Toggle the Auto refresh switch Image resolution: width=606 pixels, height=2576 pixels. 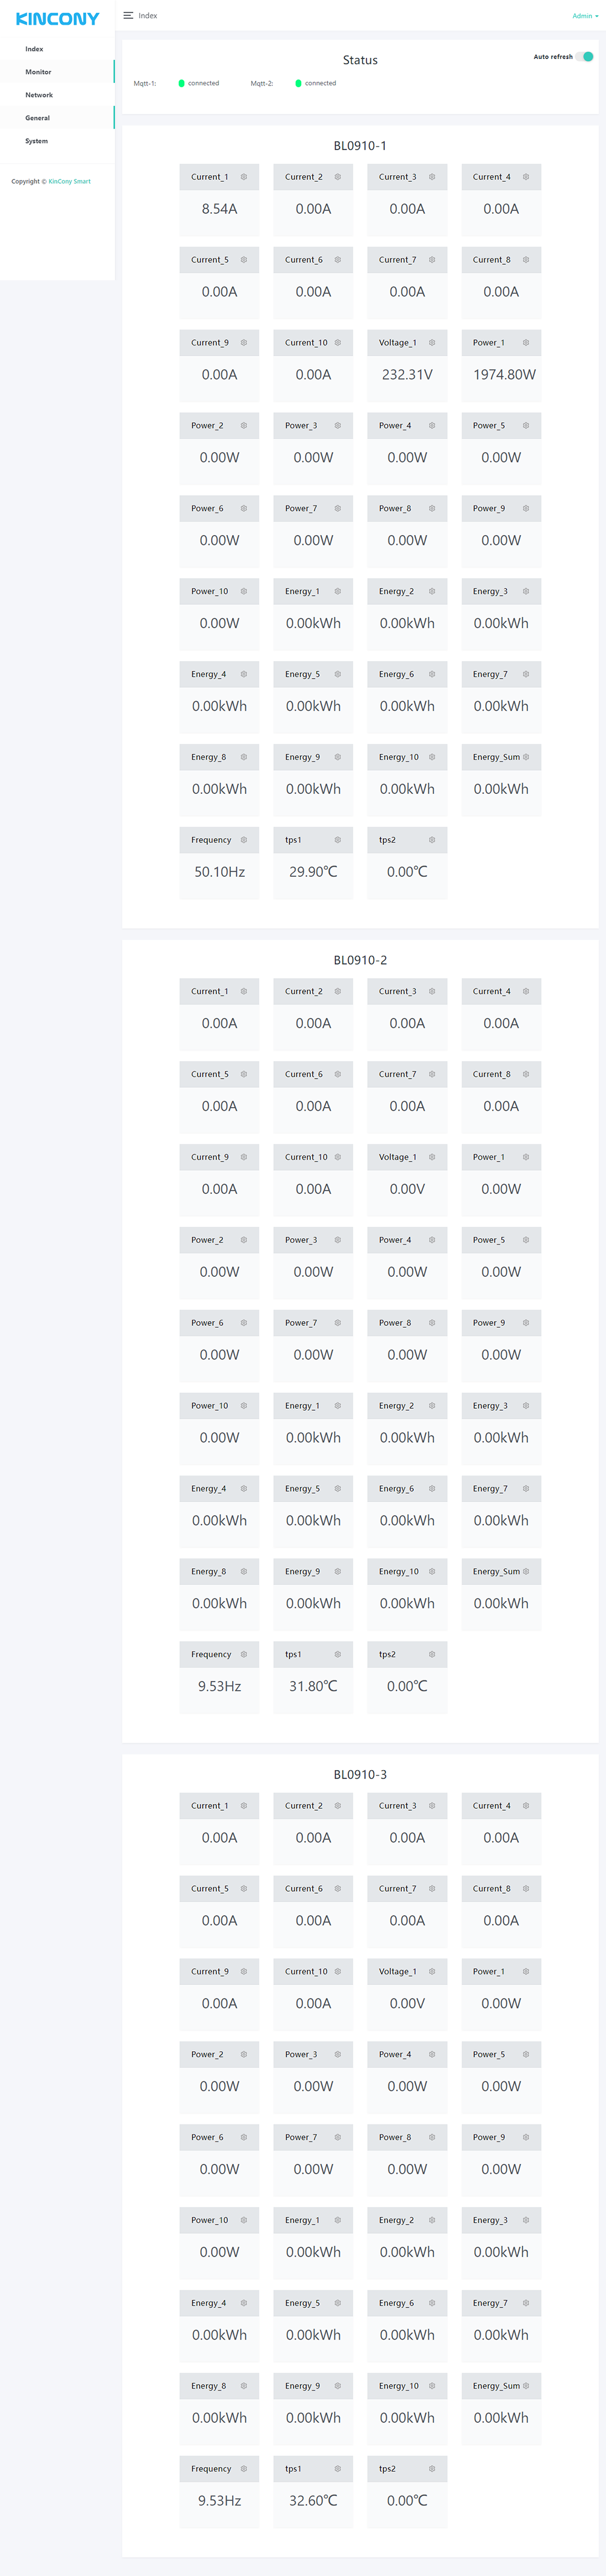[x=585, y=57]
